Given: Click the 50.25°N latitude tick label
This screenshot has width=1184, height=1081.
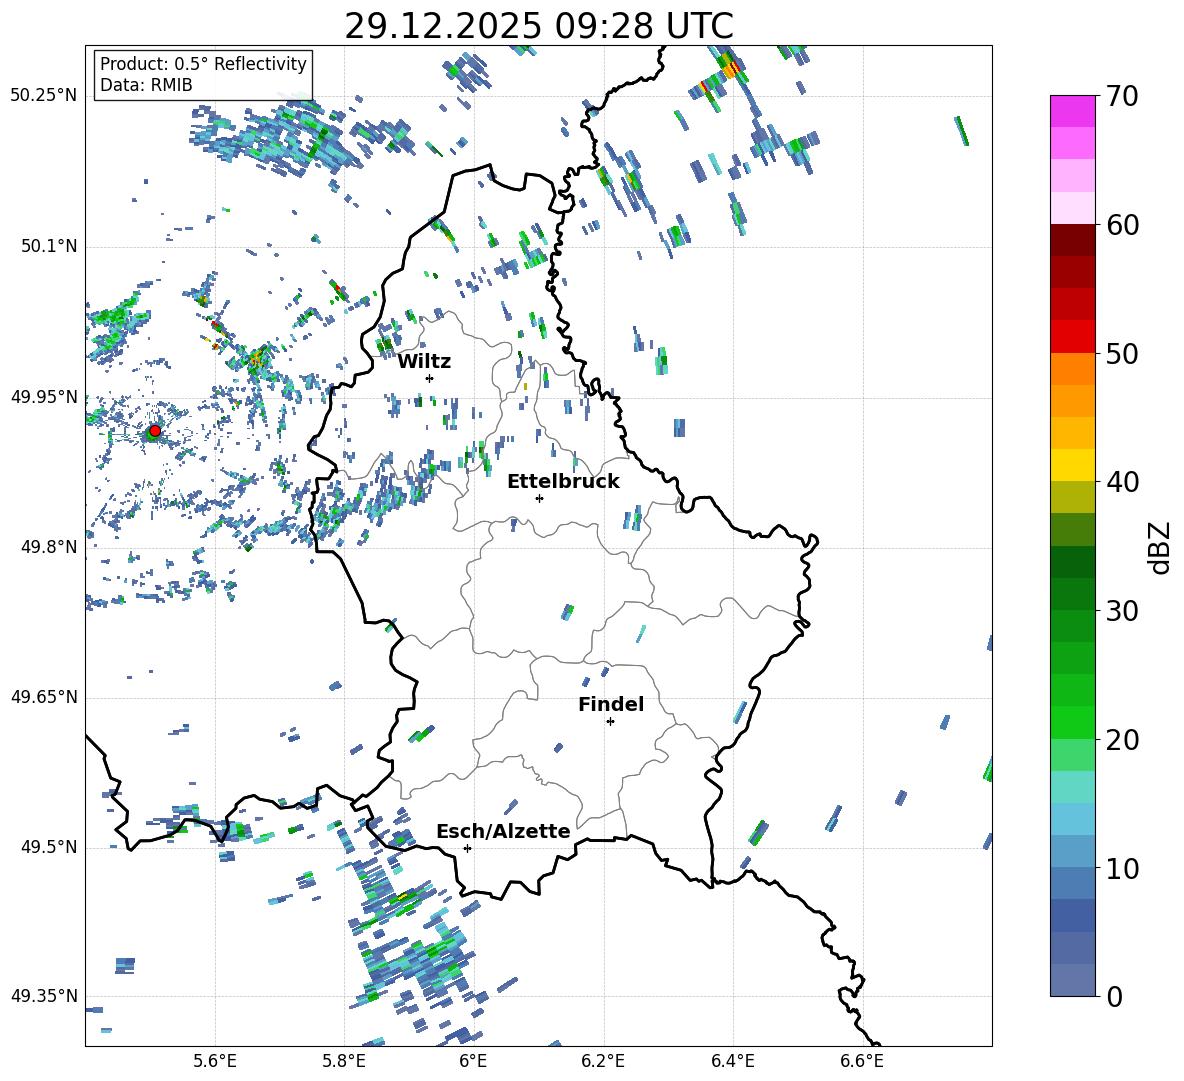Looking at the screenshot, I should pos(43,95).
